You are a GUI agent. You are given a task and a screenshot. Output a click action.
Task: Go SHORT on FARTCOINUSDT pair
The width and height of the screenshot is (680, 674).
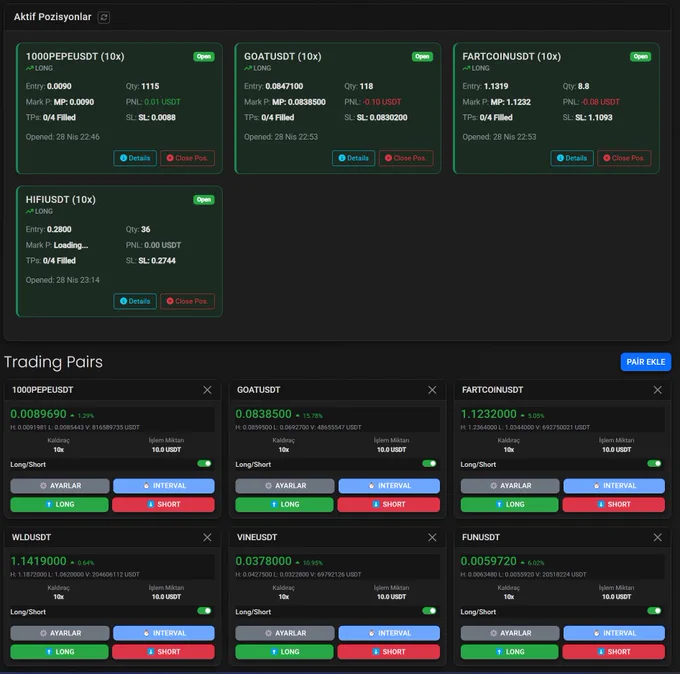coord(614,504)
